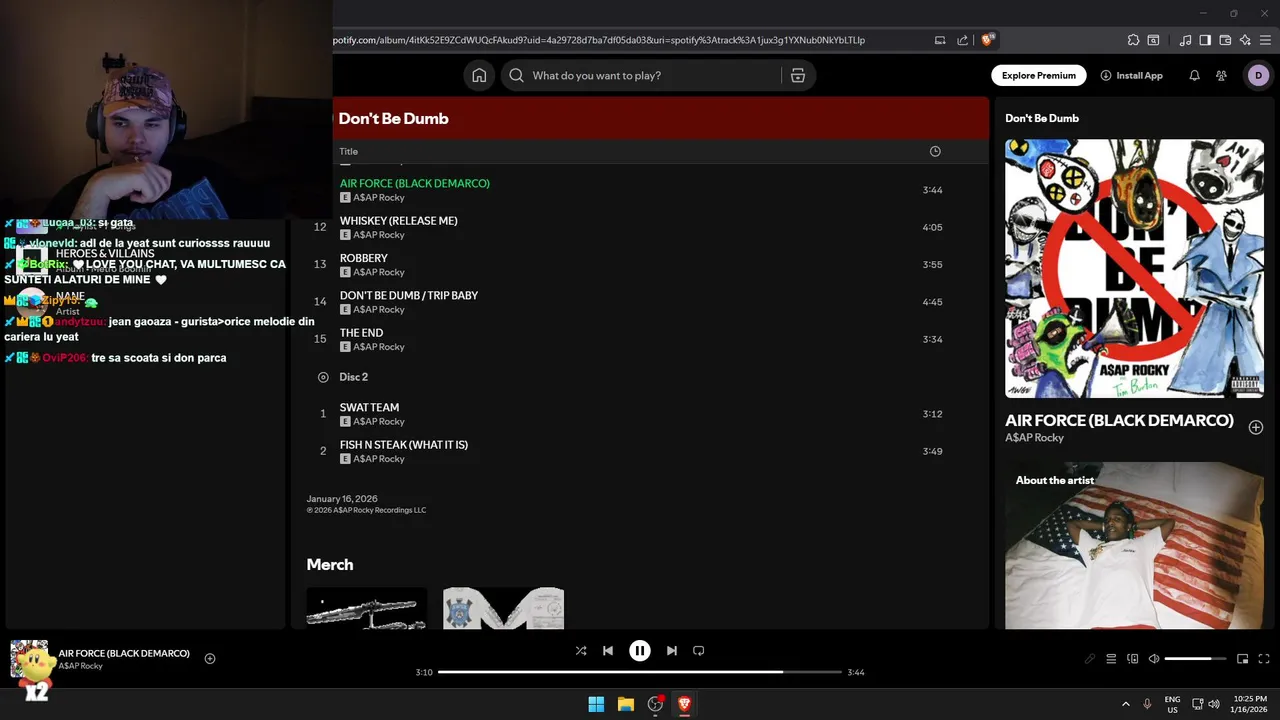
Task: Open the Install App link
Action: (1131, 76)
